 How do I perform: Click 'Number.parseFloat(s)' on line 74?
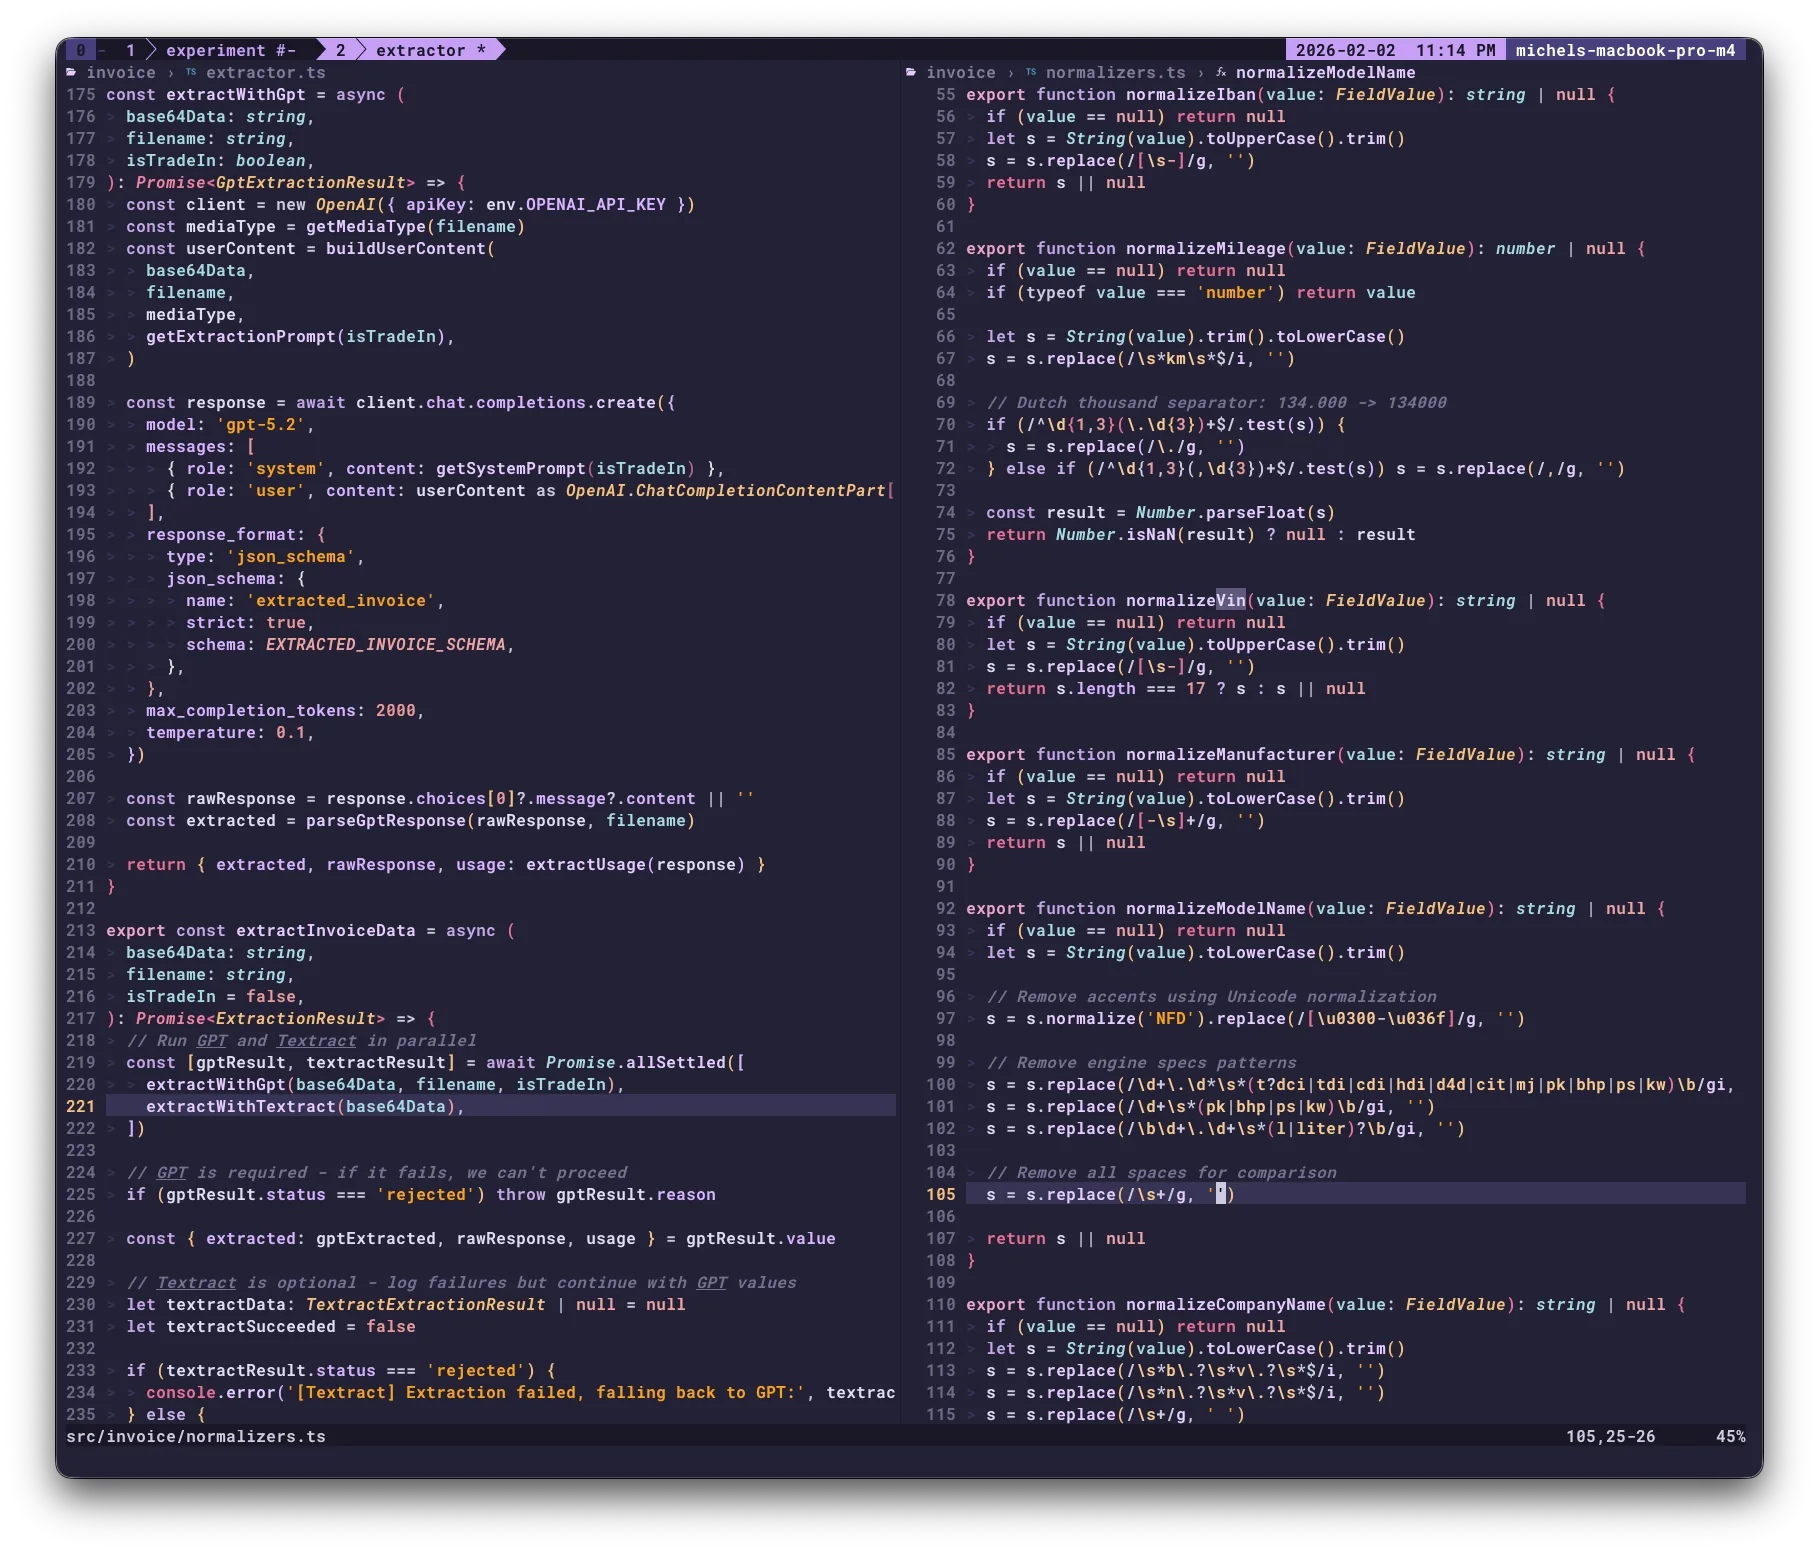click(x=1236, y=512)
